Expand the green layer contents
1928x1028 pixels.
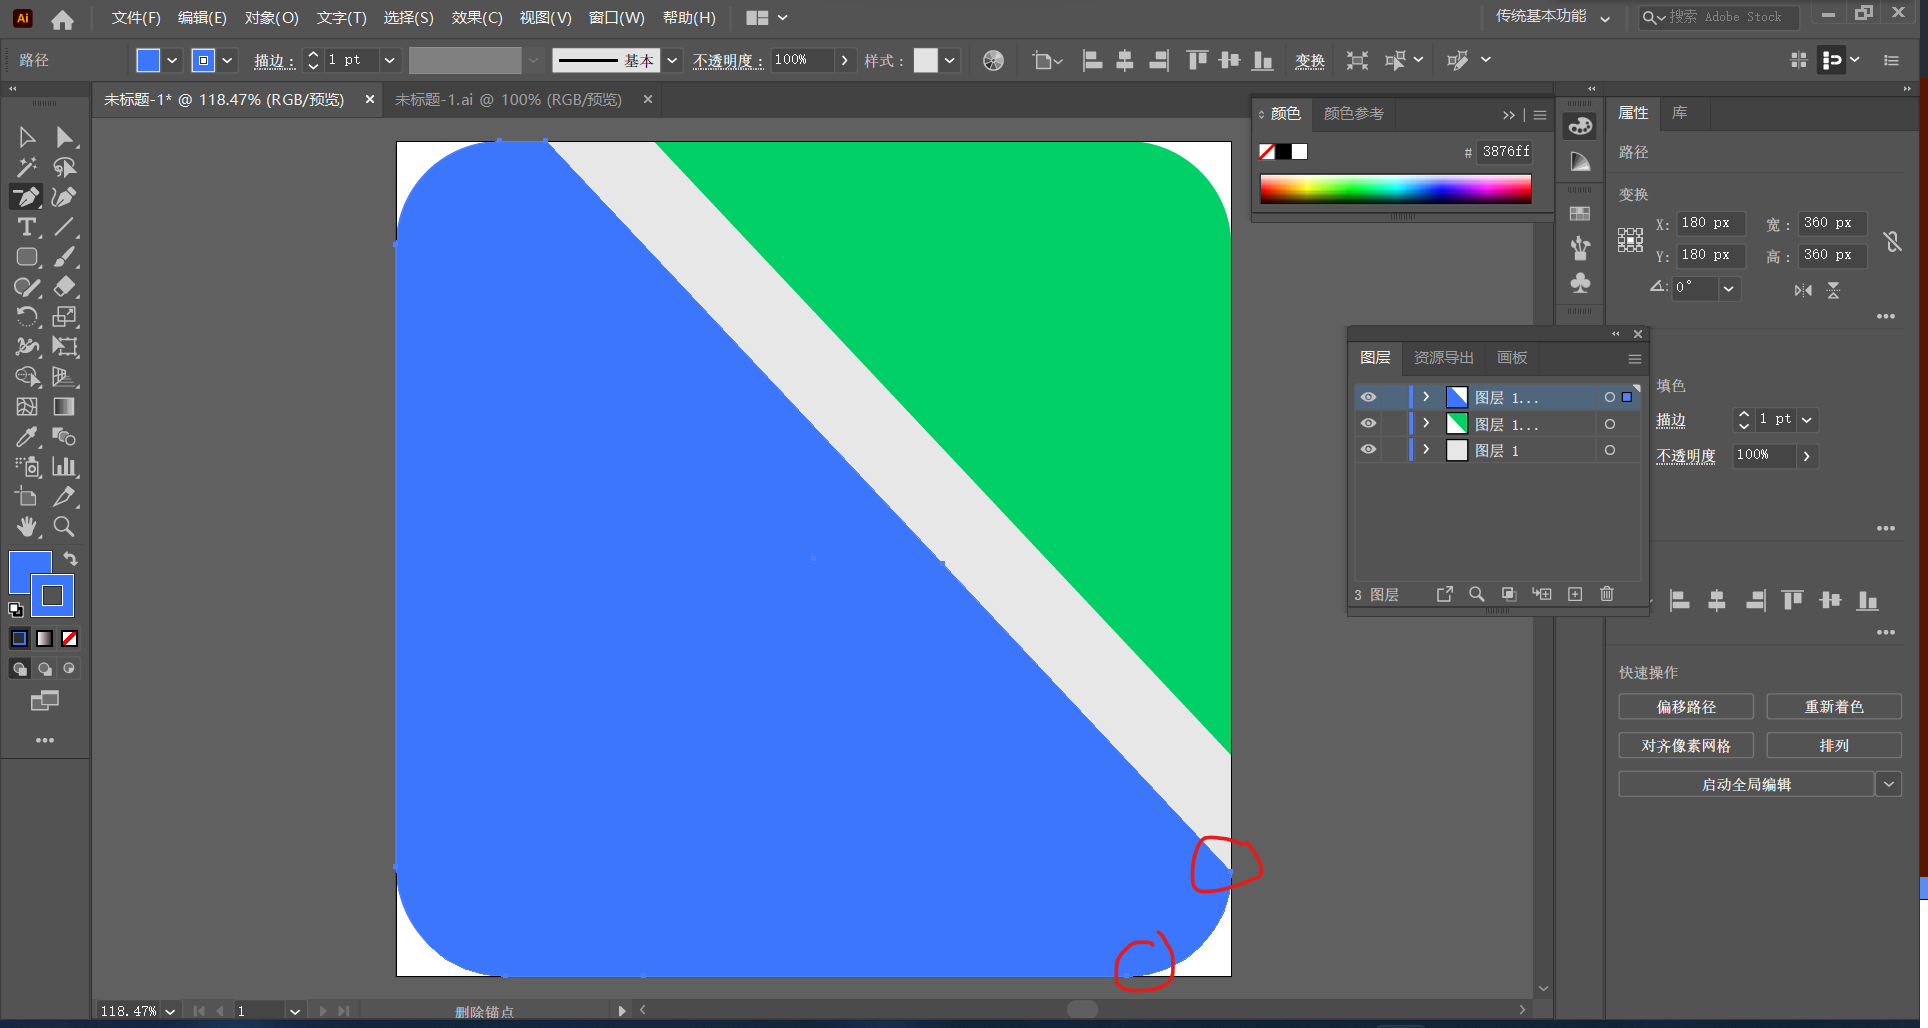pos(1426,423)
